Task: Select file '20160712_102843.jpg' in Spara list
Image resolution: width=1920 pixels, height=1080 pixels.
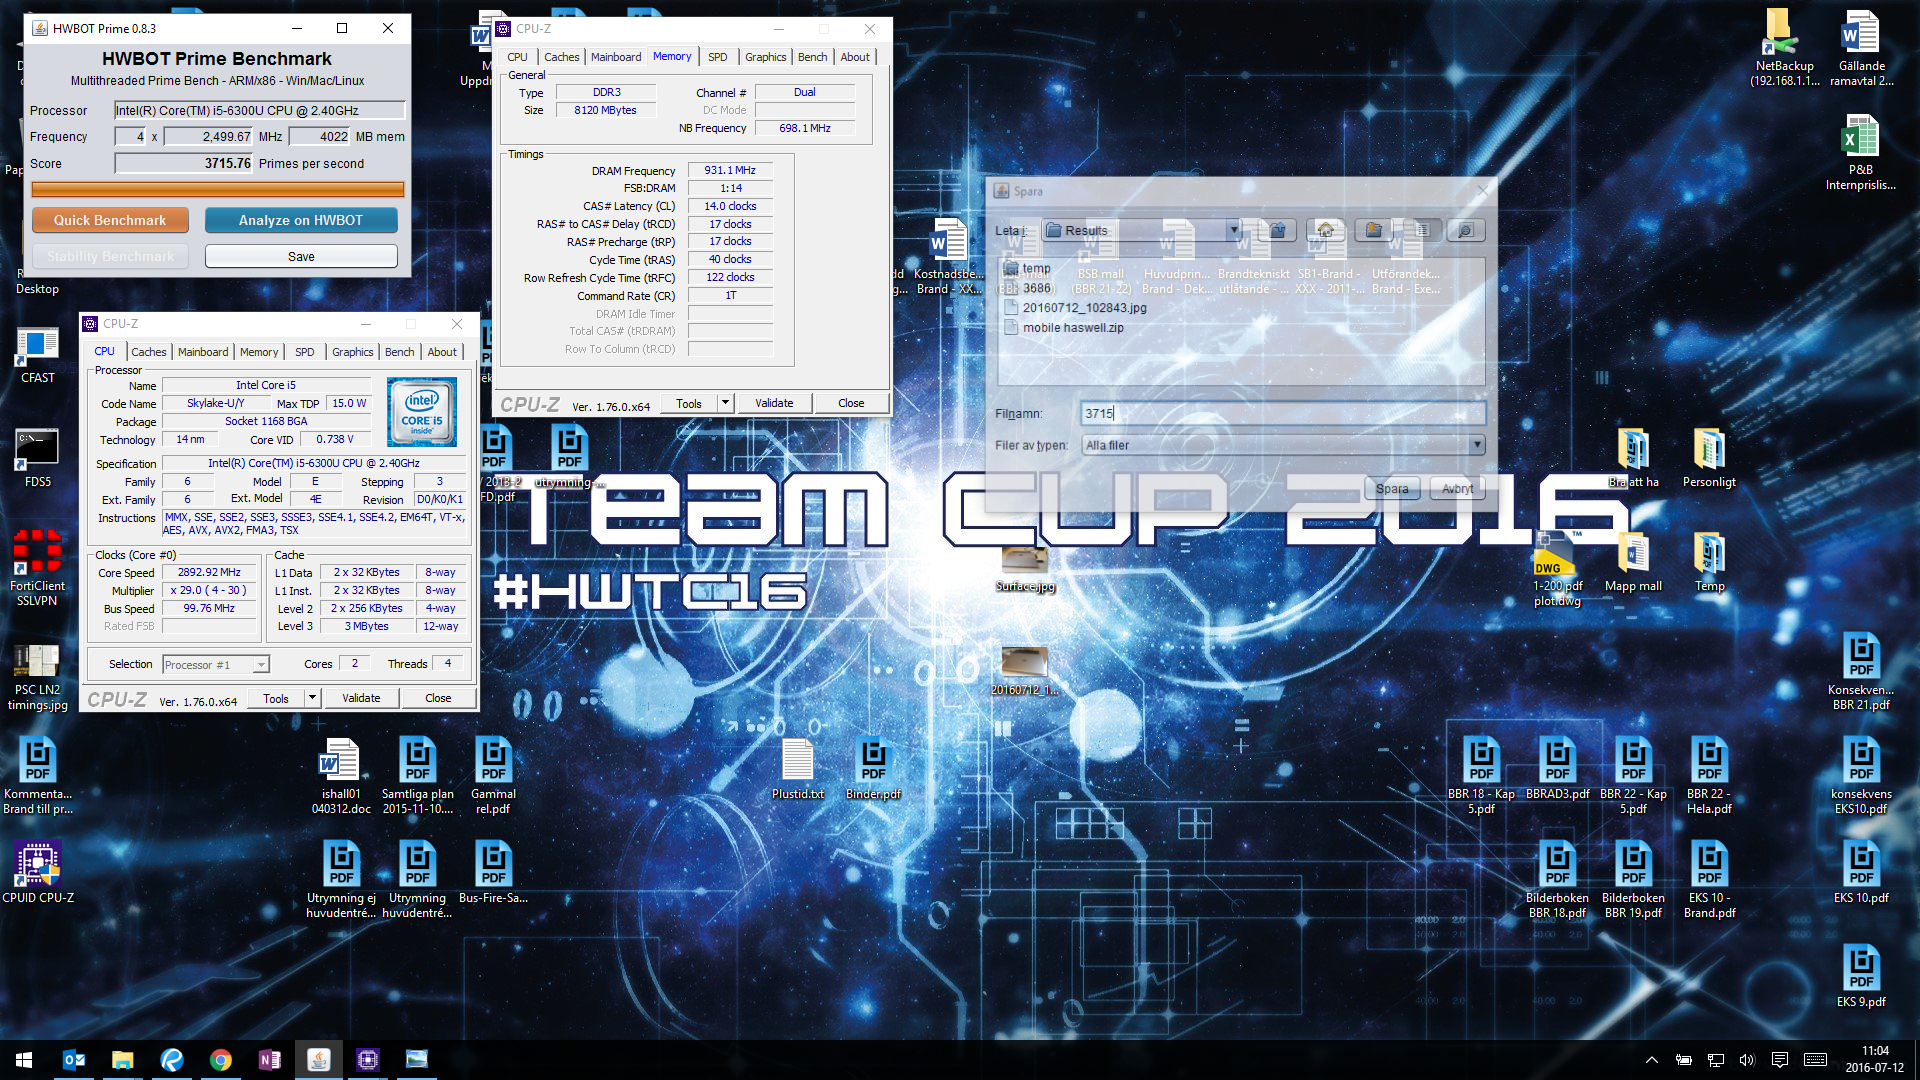Action: click(x=1075, y=308)
